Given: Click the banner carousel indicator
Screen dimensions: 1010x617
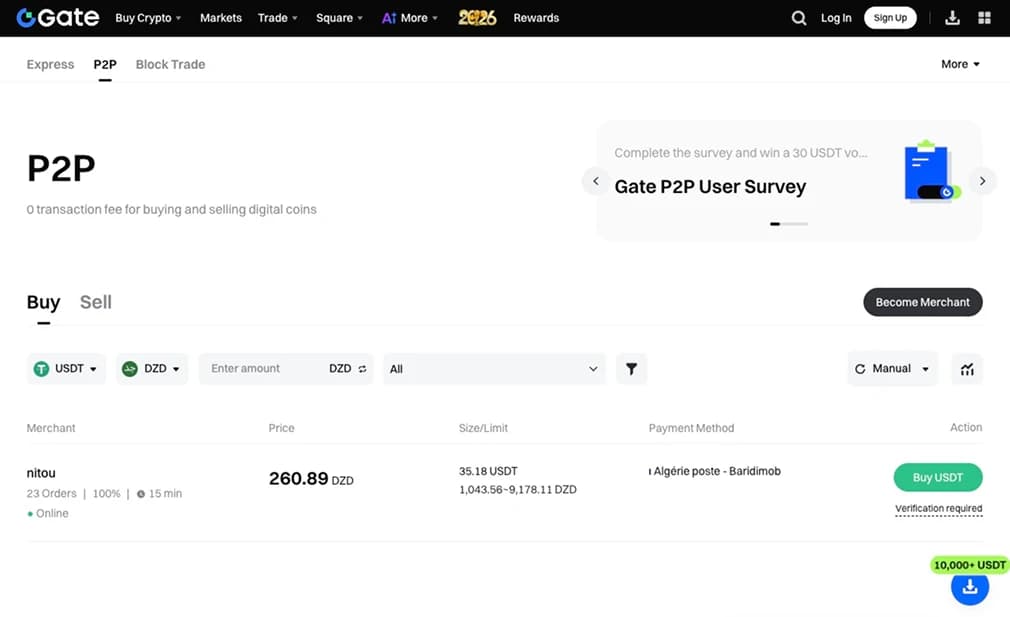Looking at the screenshot, I should coord(789,223).
